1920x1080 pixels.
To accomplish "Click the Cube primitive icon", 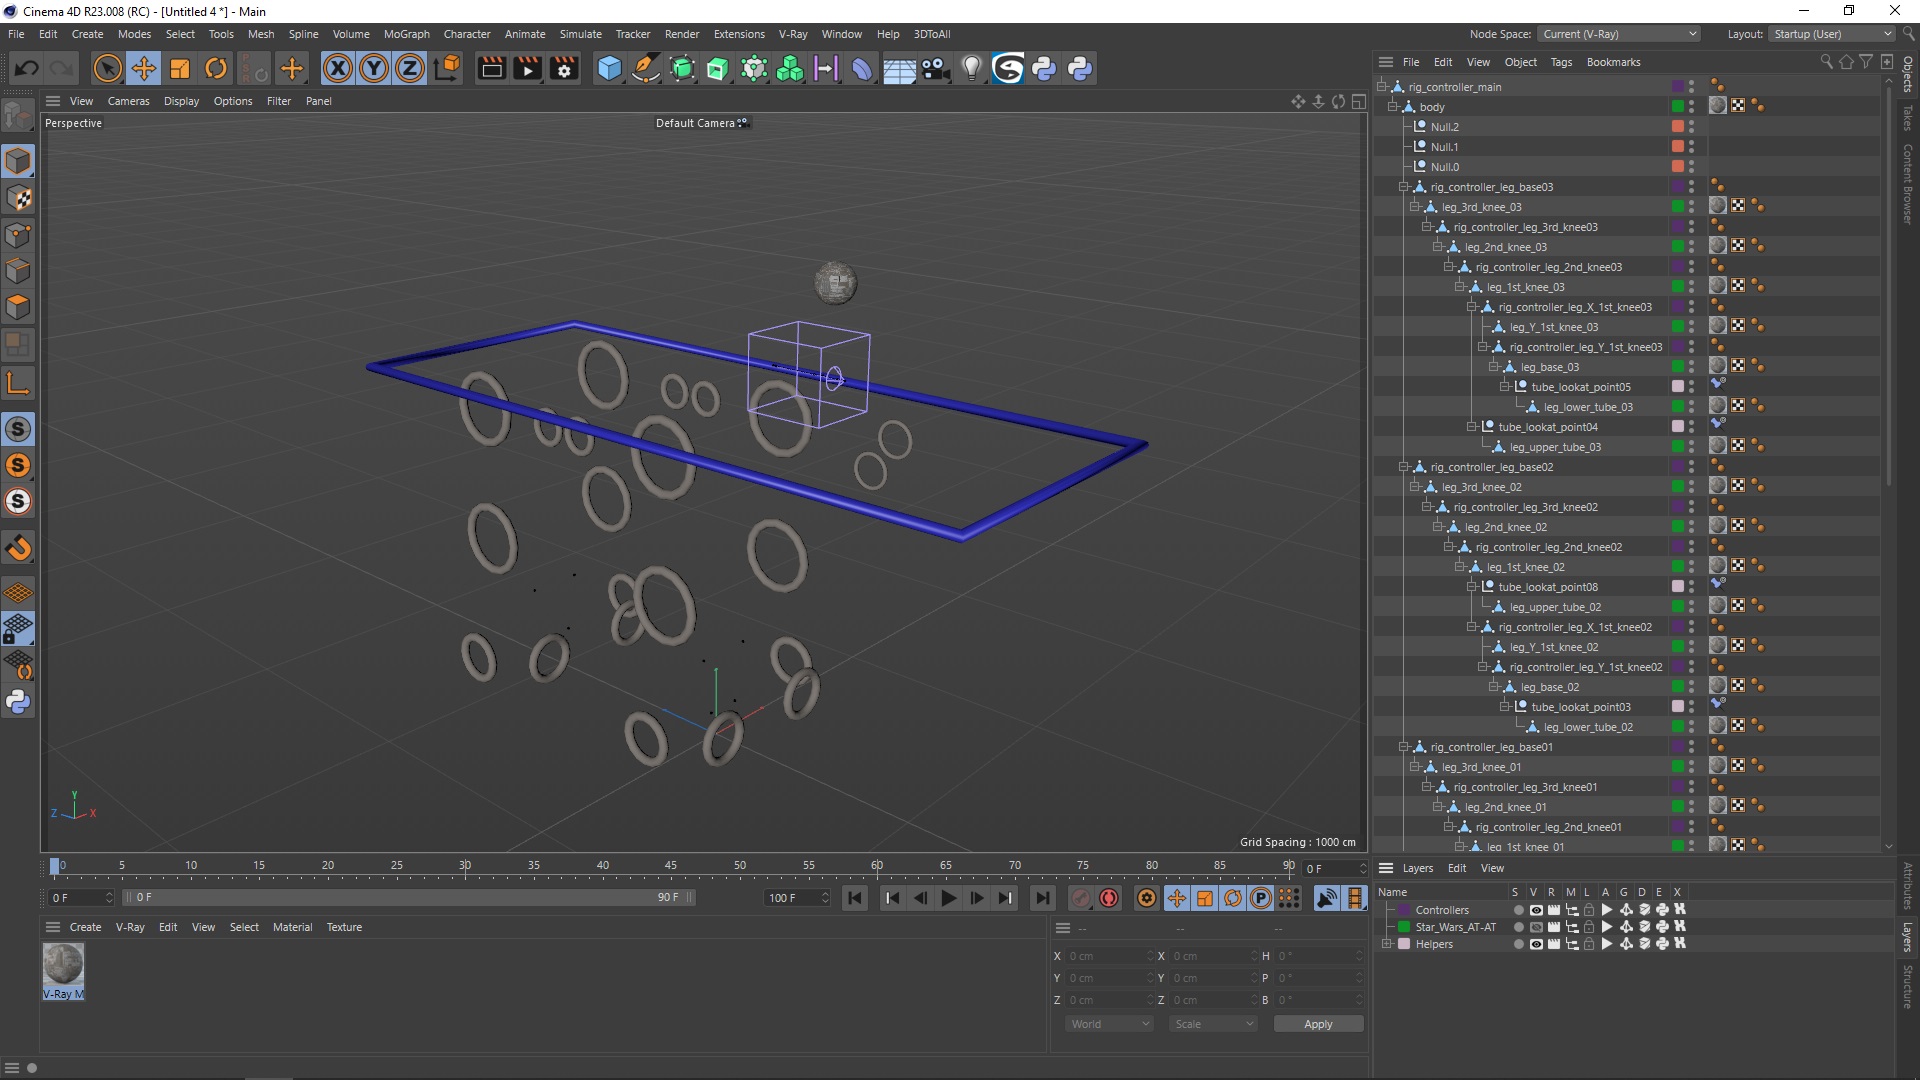I will [609, 68].
